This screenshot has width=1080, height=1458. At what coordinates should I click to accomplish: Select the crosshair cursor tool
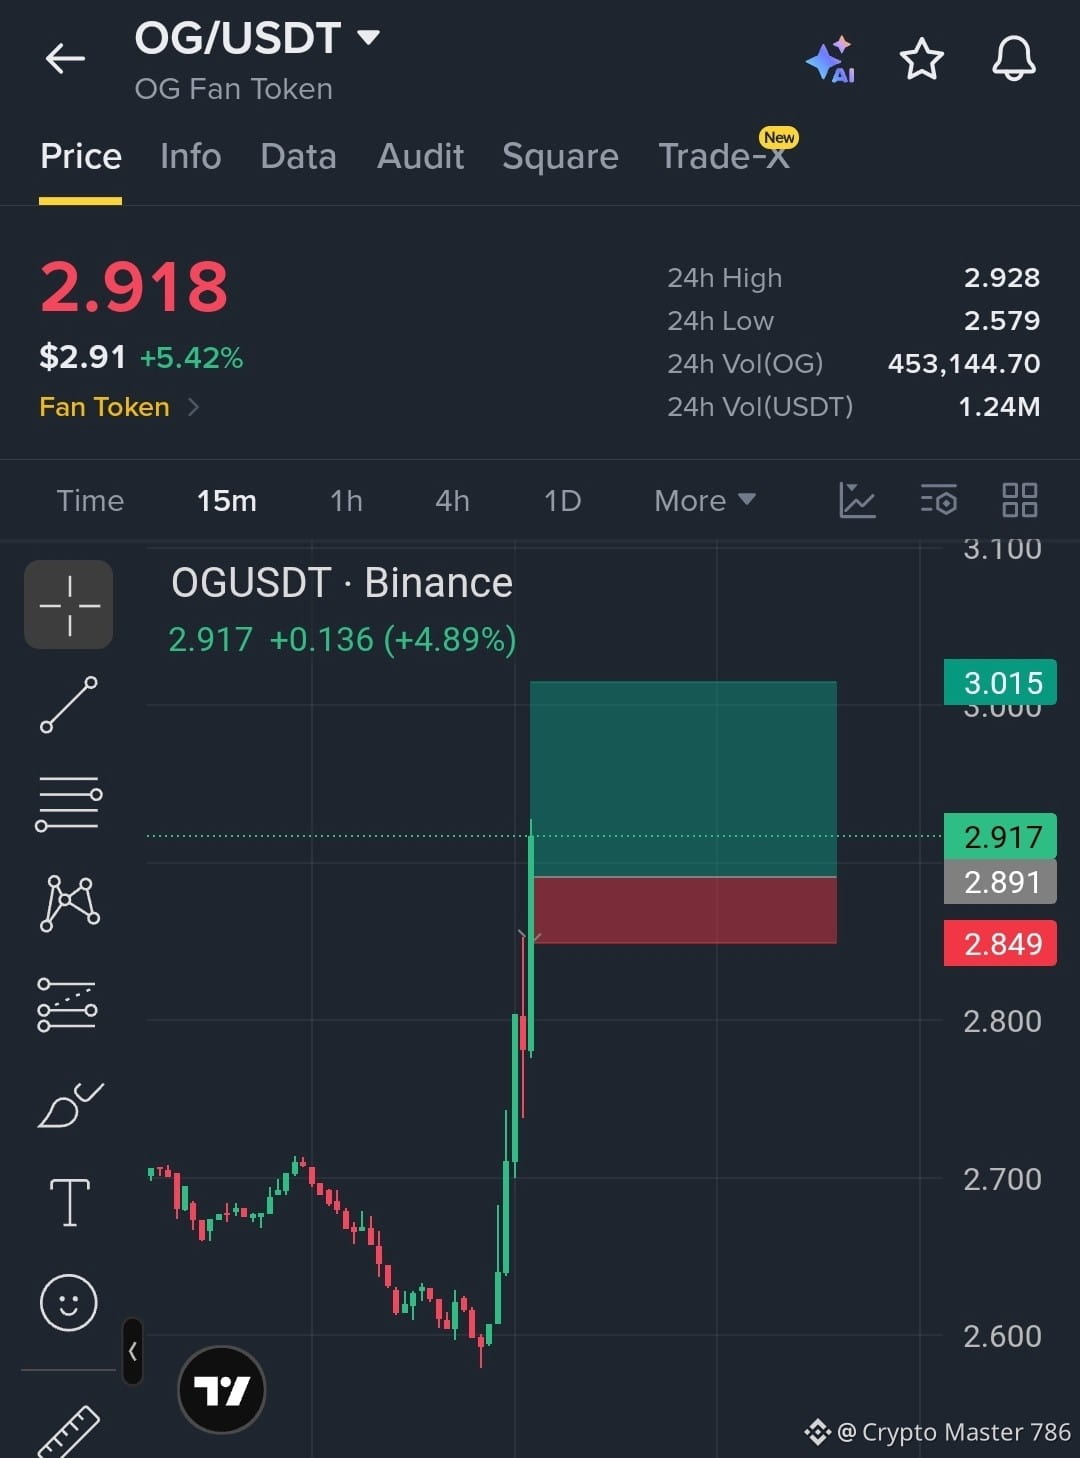tap(69, 605)
